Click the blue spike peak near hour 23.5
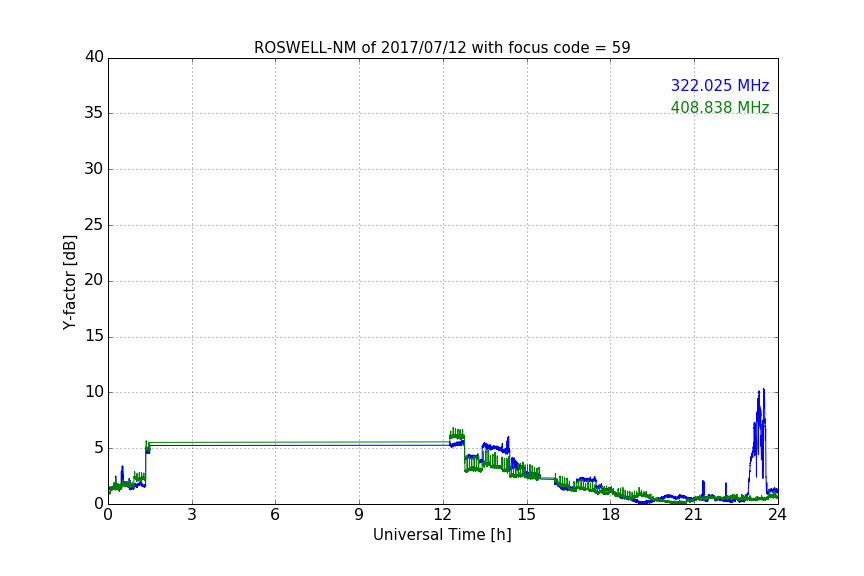Image resolution: width=864 pixels, height=576 pixels. pos(763,390)
